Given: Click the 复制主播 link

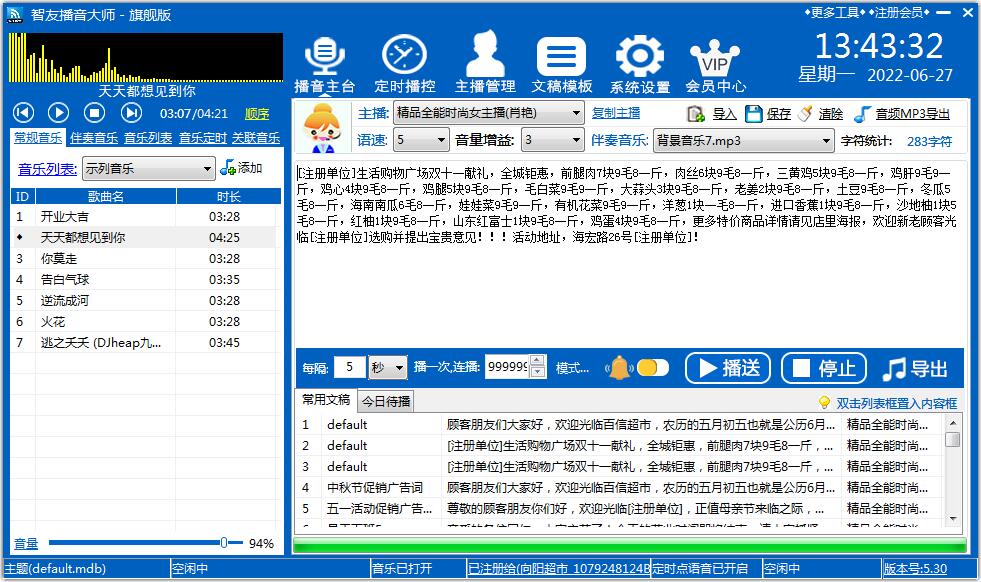Looking at the screenshot, I should click(616, 113).
